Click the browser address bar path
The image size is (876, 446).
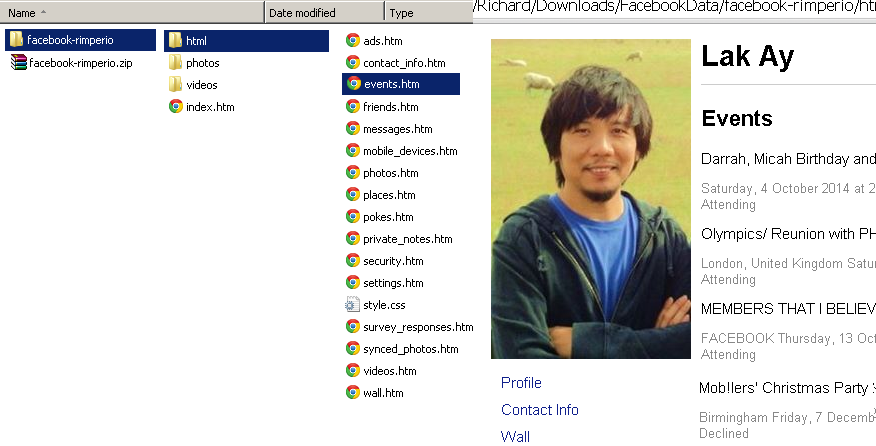point(674,7)
